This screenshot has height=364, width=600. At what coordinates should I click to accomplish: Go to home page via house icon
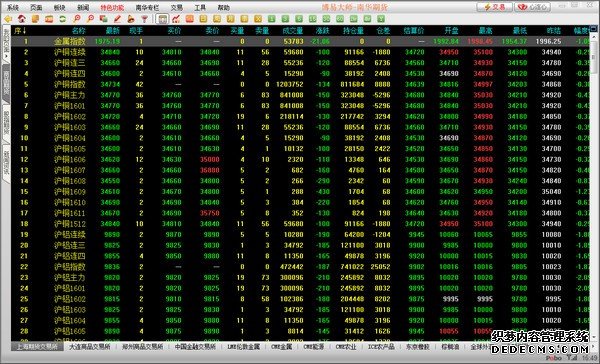tap(22, 19)
